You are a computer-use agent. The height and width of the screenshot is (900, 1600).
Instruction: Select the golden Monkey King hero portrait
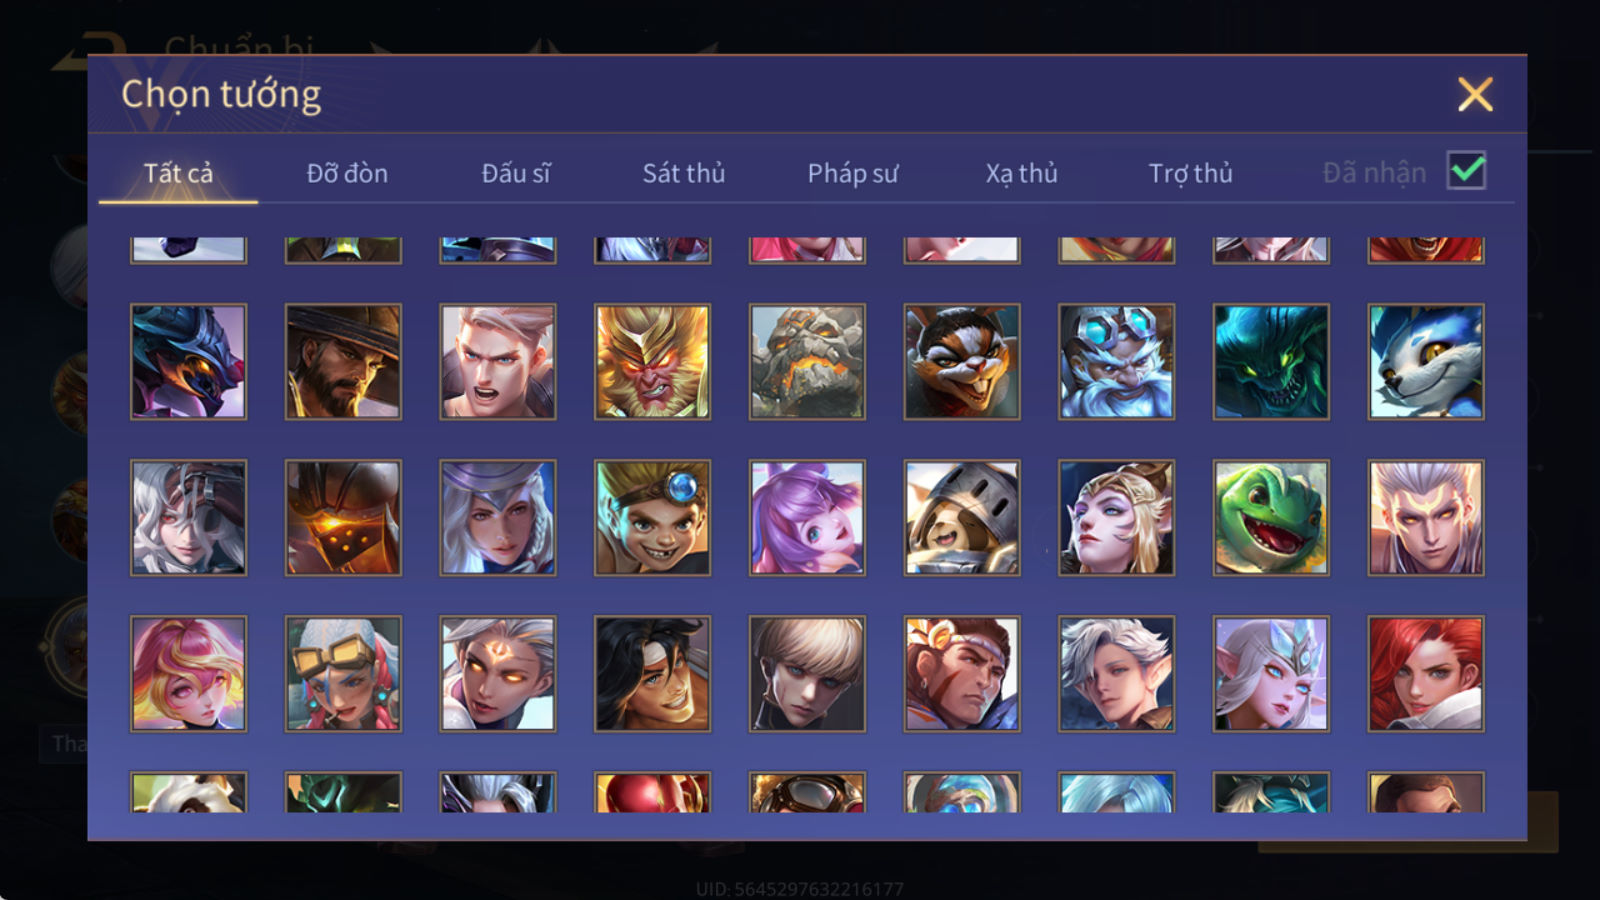pos(652,361)
